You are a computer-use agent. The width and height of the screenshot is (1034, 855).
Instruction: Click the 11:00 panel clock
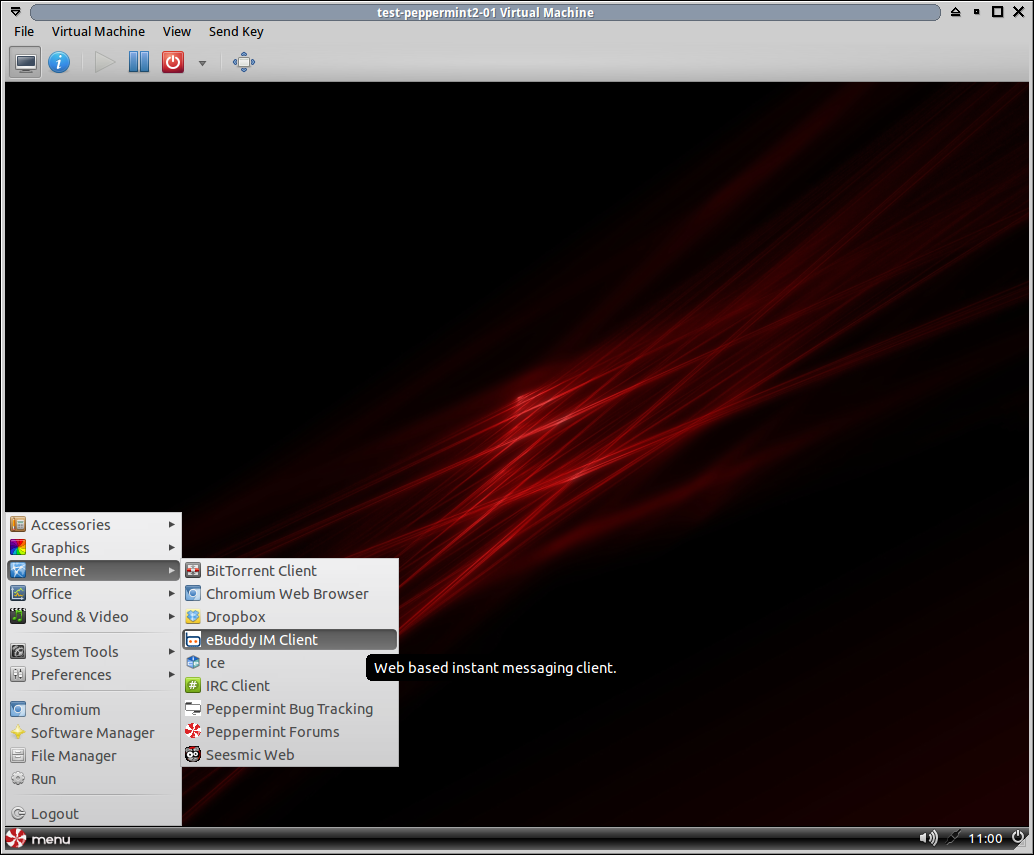pyautogui.click(x=985, y=839)
